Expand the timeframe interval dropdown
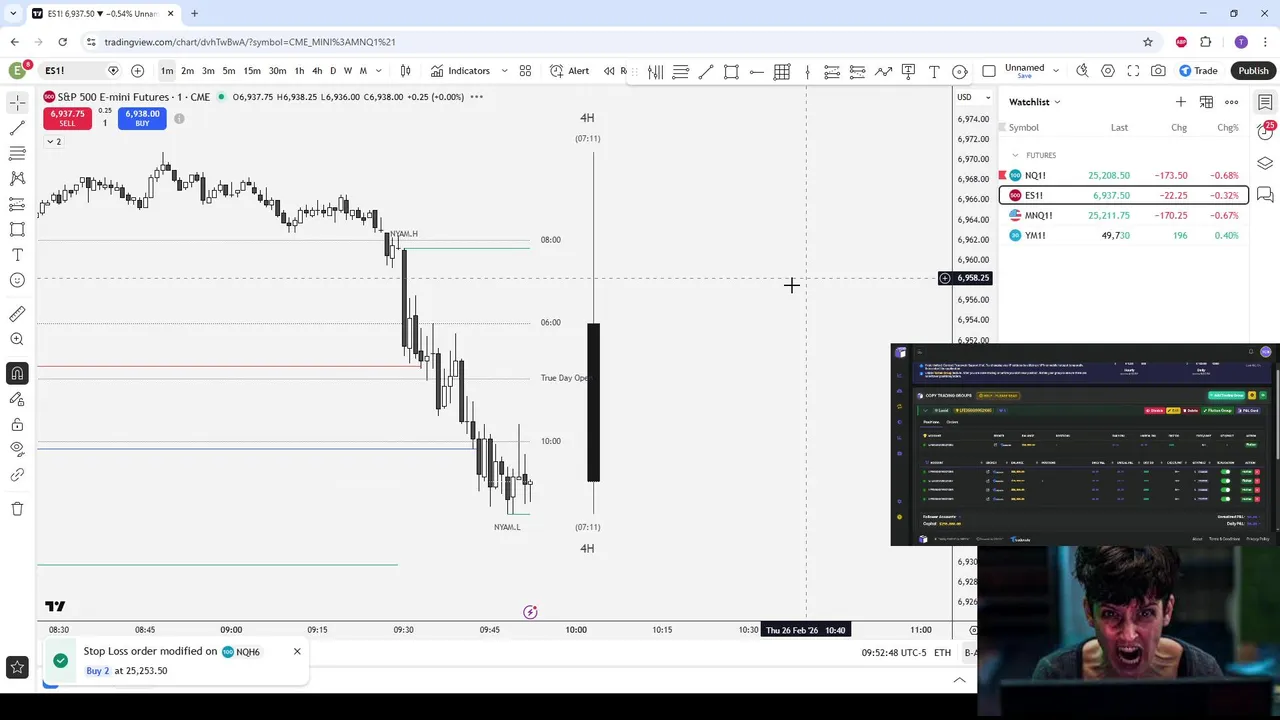 click(x=378, y=71)
